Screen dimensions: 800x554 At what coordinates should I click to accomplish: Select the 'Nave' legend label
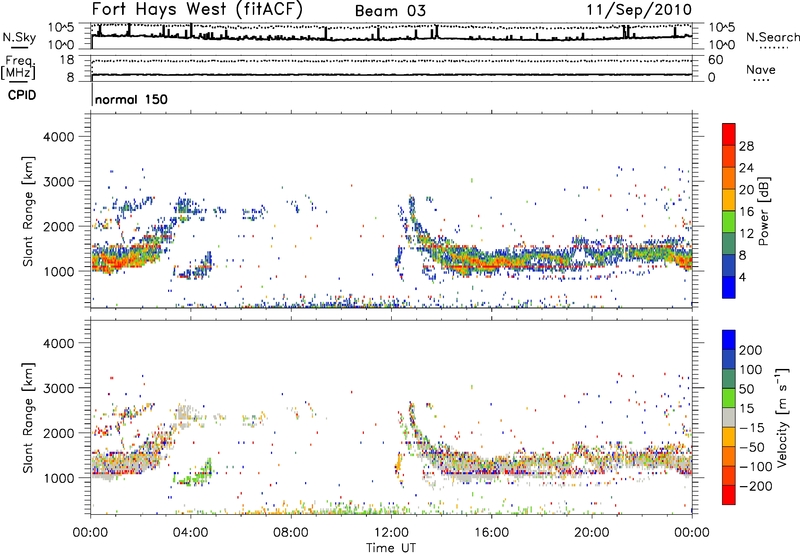tap(761, 70)
